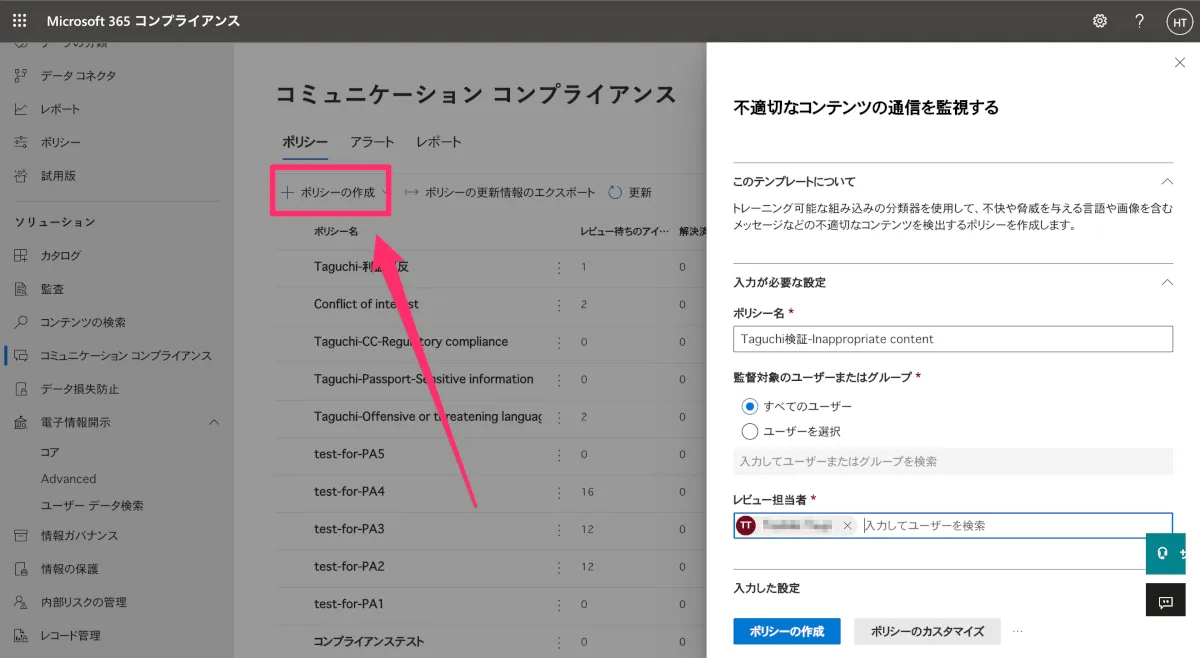Collapse the 入力が必要な設定 section
Screen dimensions: 1200x658
(1166, 282)
